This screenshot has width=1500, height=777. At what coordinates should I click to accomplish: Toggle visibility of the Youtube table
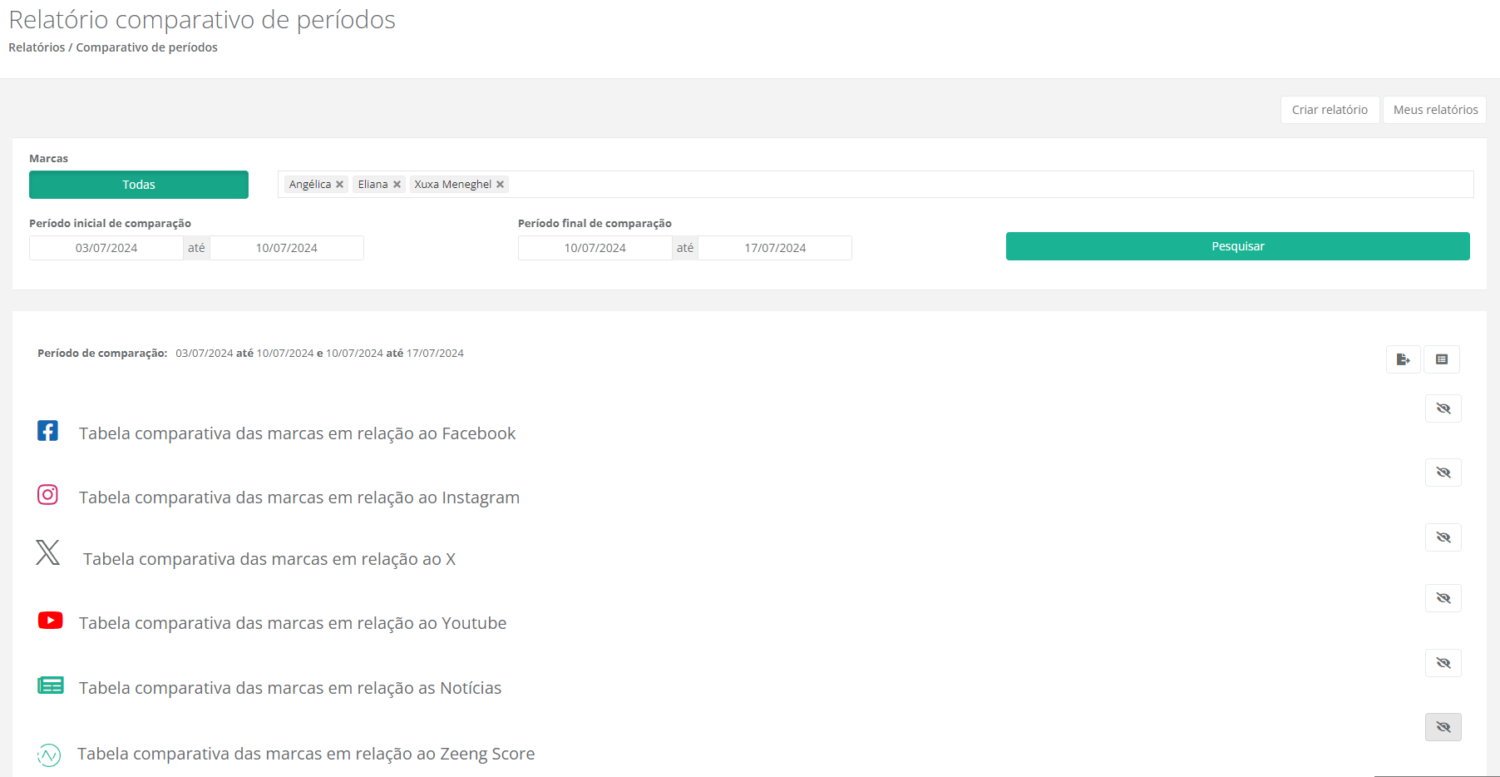tap(1442, 598)
